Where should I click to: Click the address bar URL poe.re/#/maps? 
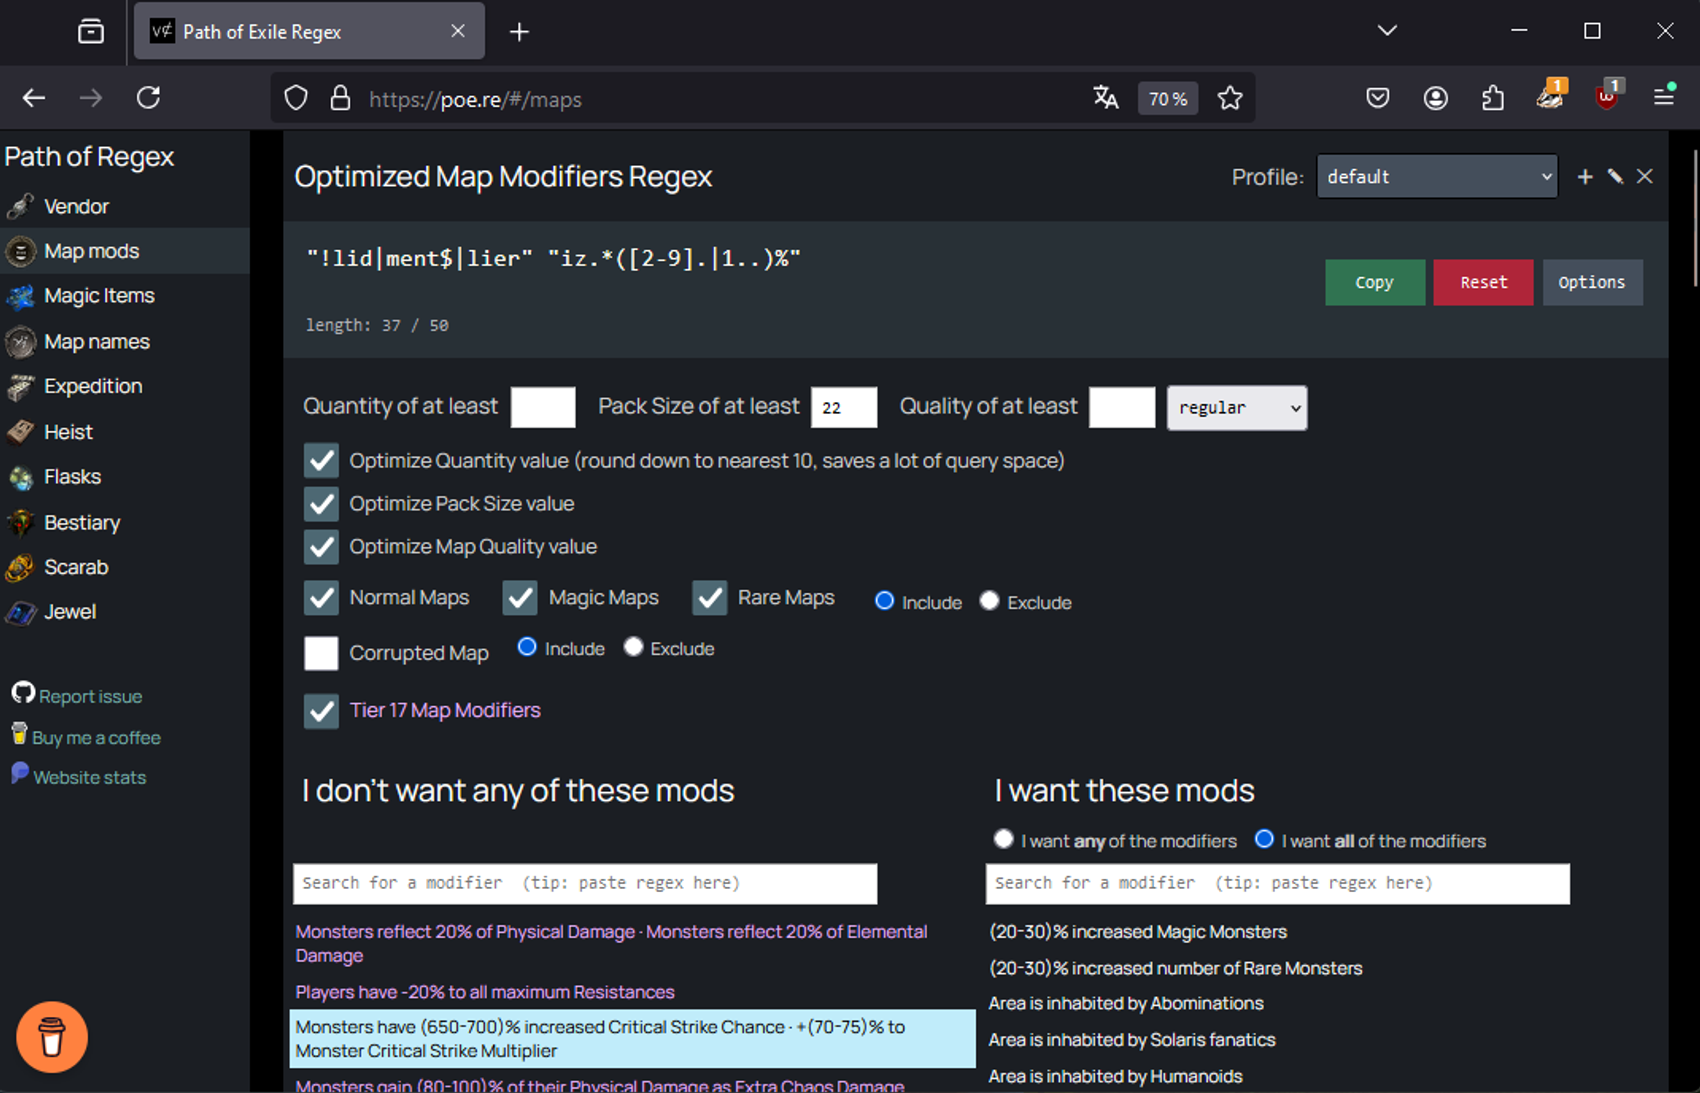(476, 99)
